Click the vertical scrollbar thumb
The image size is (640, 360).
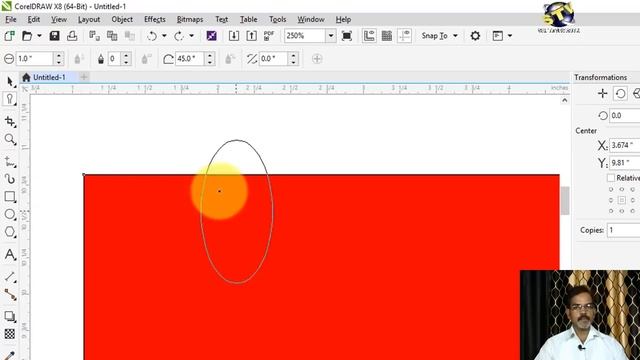click(565, 200)
